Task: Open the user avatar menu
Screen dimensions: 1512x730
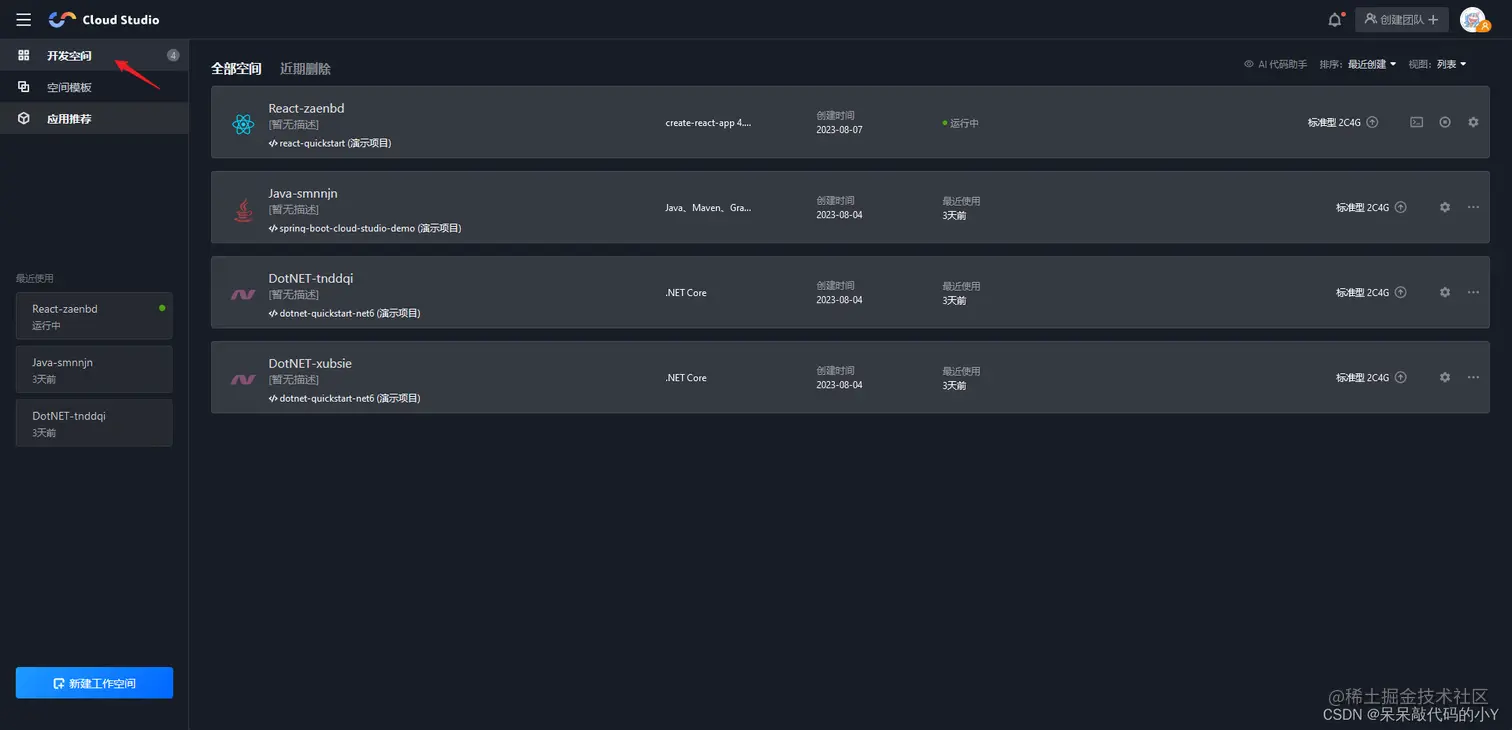Action: pyautogui.click(x=1472, y=19)
